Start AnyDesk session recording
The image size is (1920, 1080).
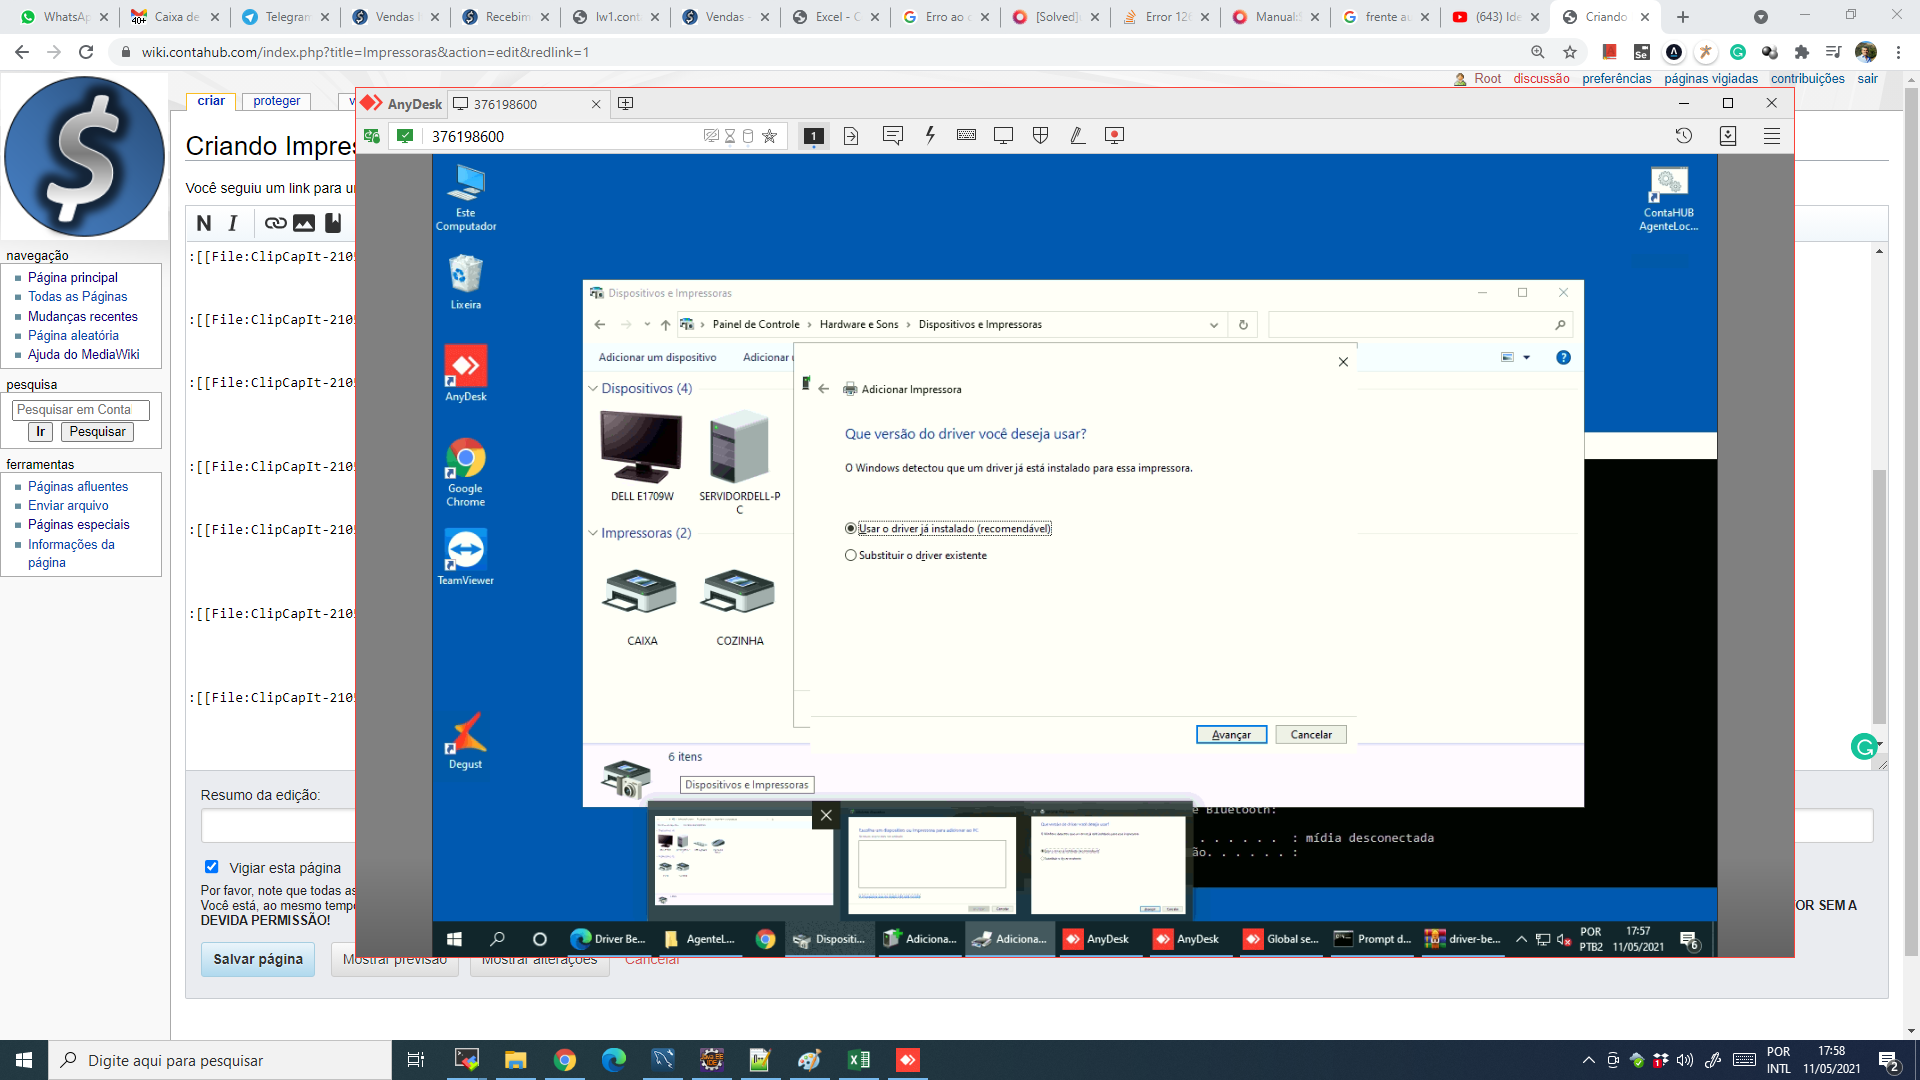coord(1114,135)
